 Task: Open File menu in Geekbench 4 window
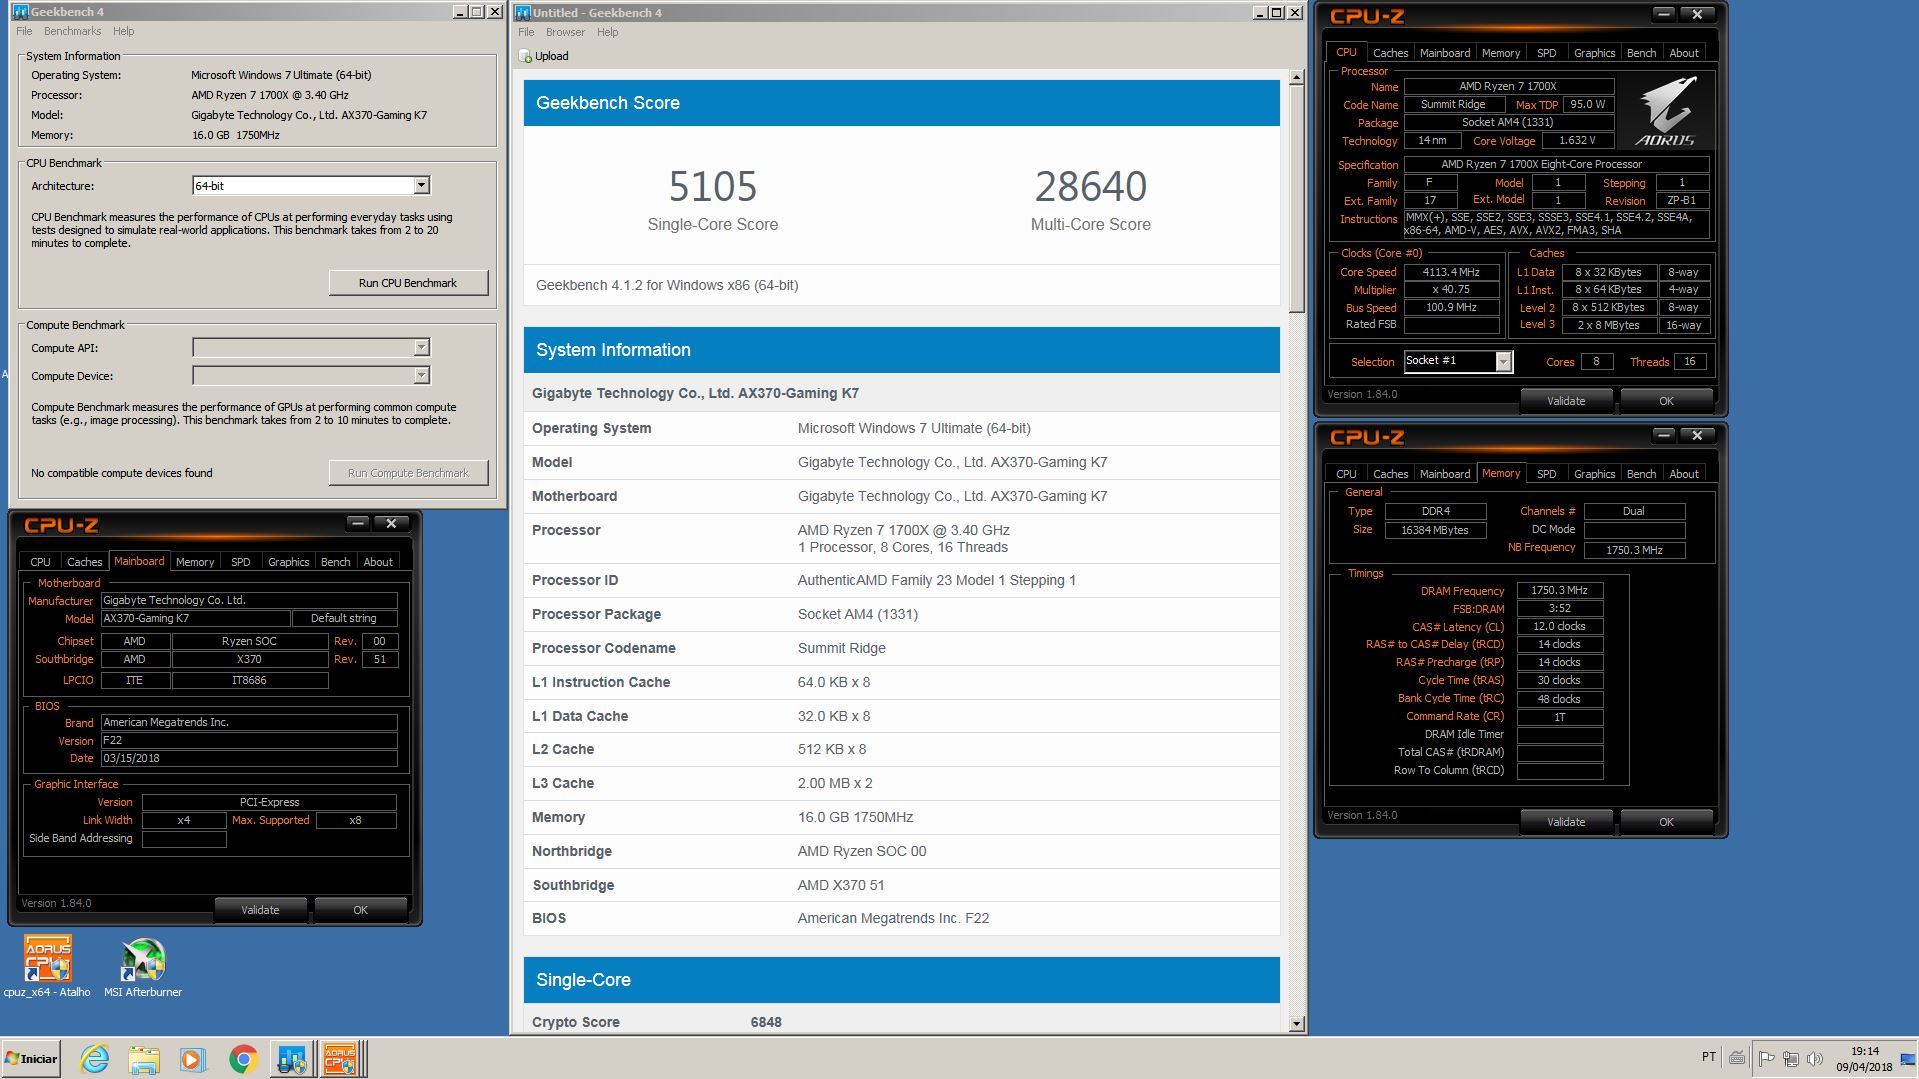24,31
